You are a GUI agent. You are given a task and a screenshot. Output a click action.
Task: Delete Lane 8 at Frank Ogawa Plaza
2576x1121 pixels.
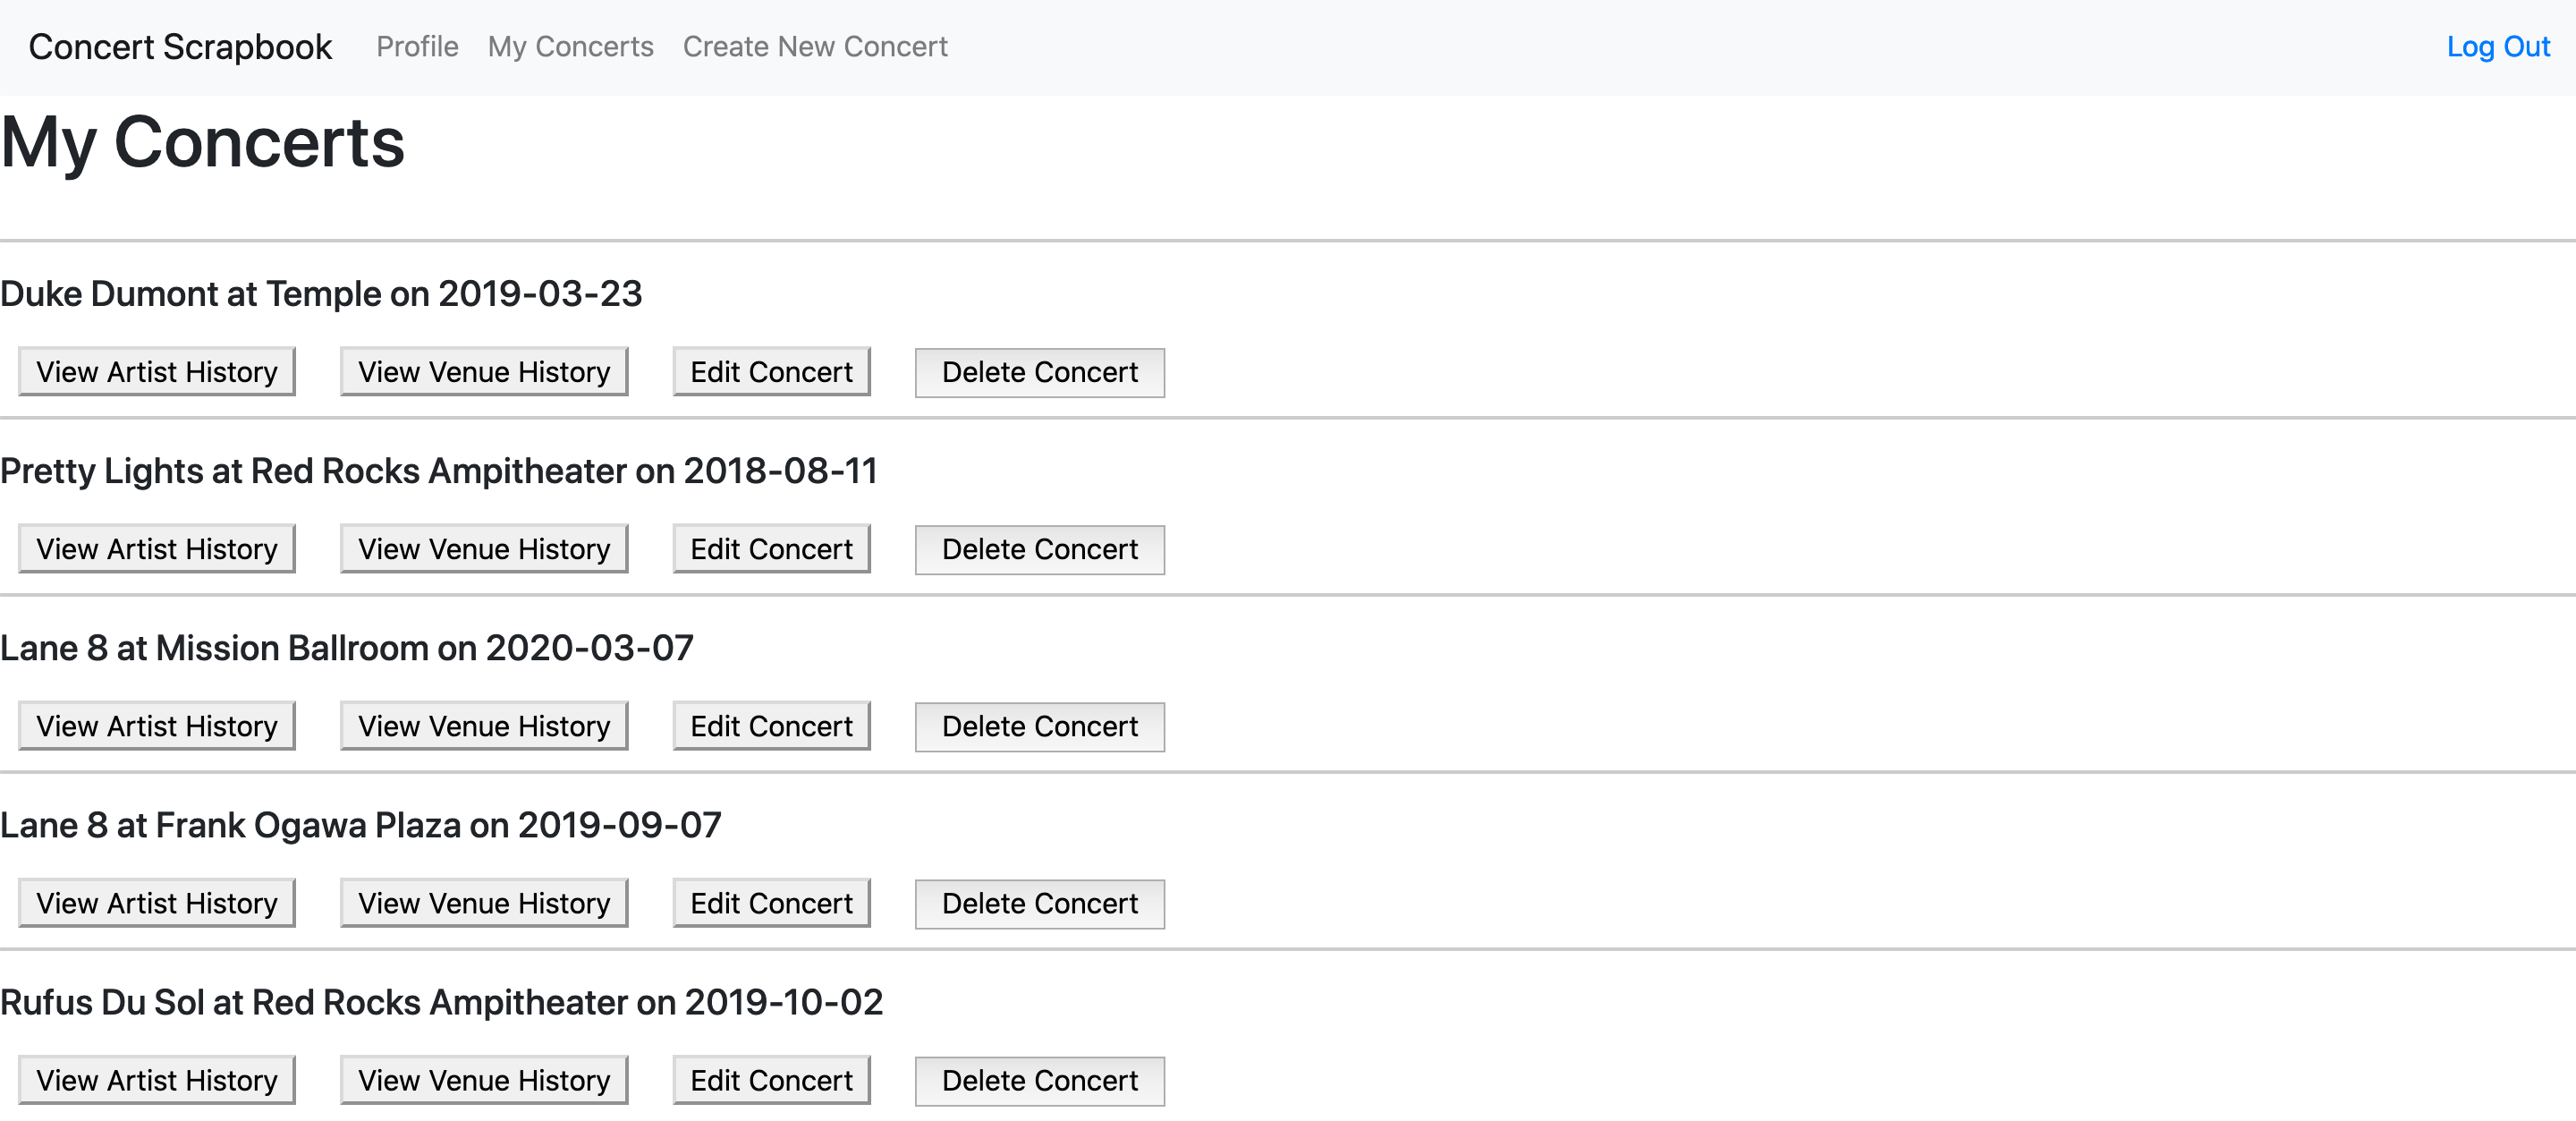(1039, 903)
